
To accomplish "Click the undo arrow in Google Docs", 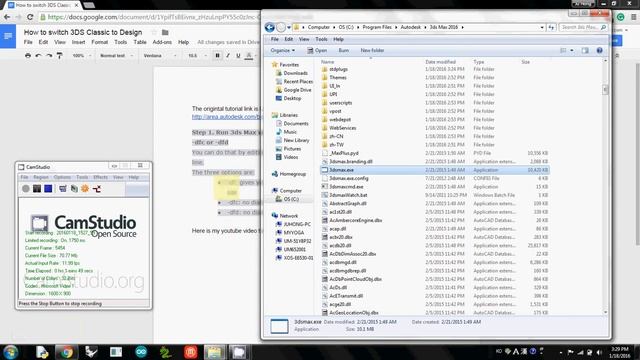I will click(38, 56).
